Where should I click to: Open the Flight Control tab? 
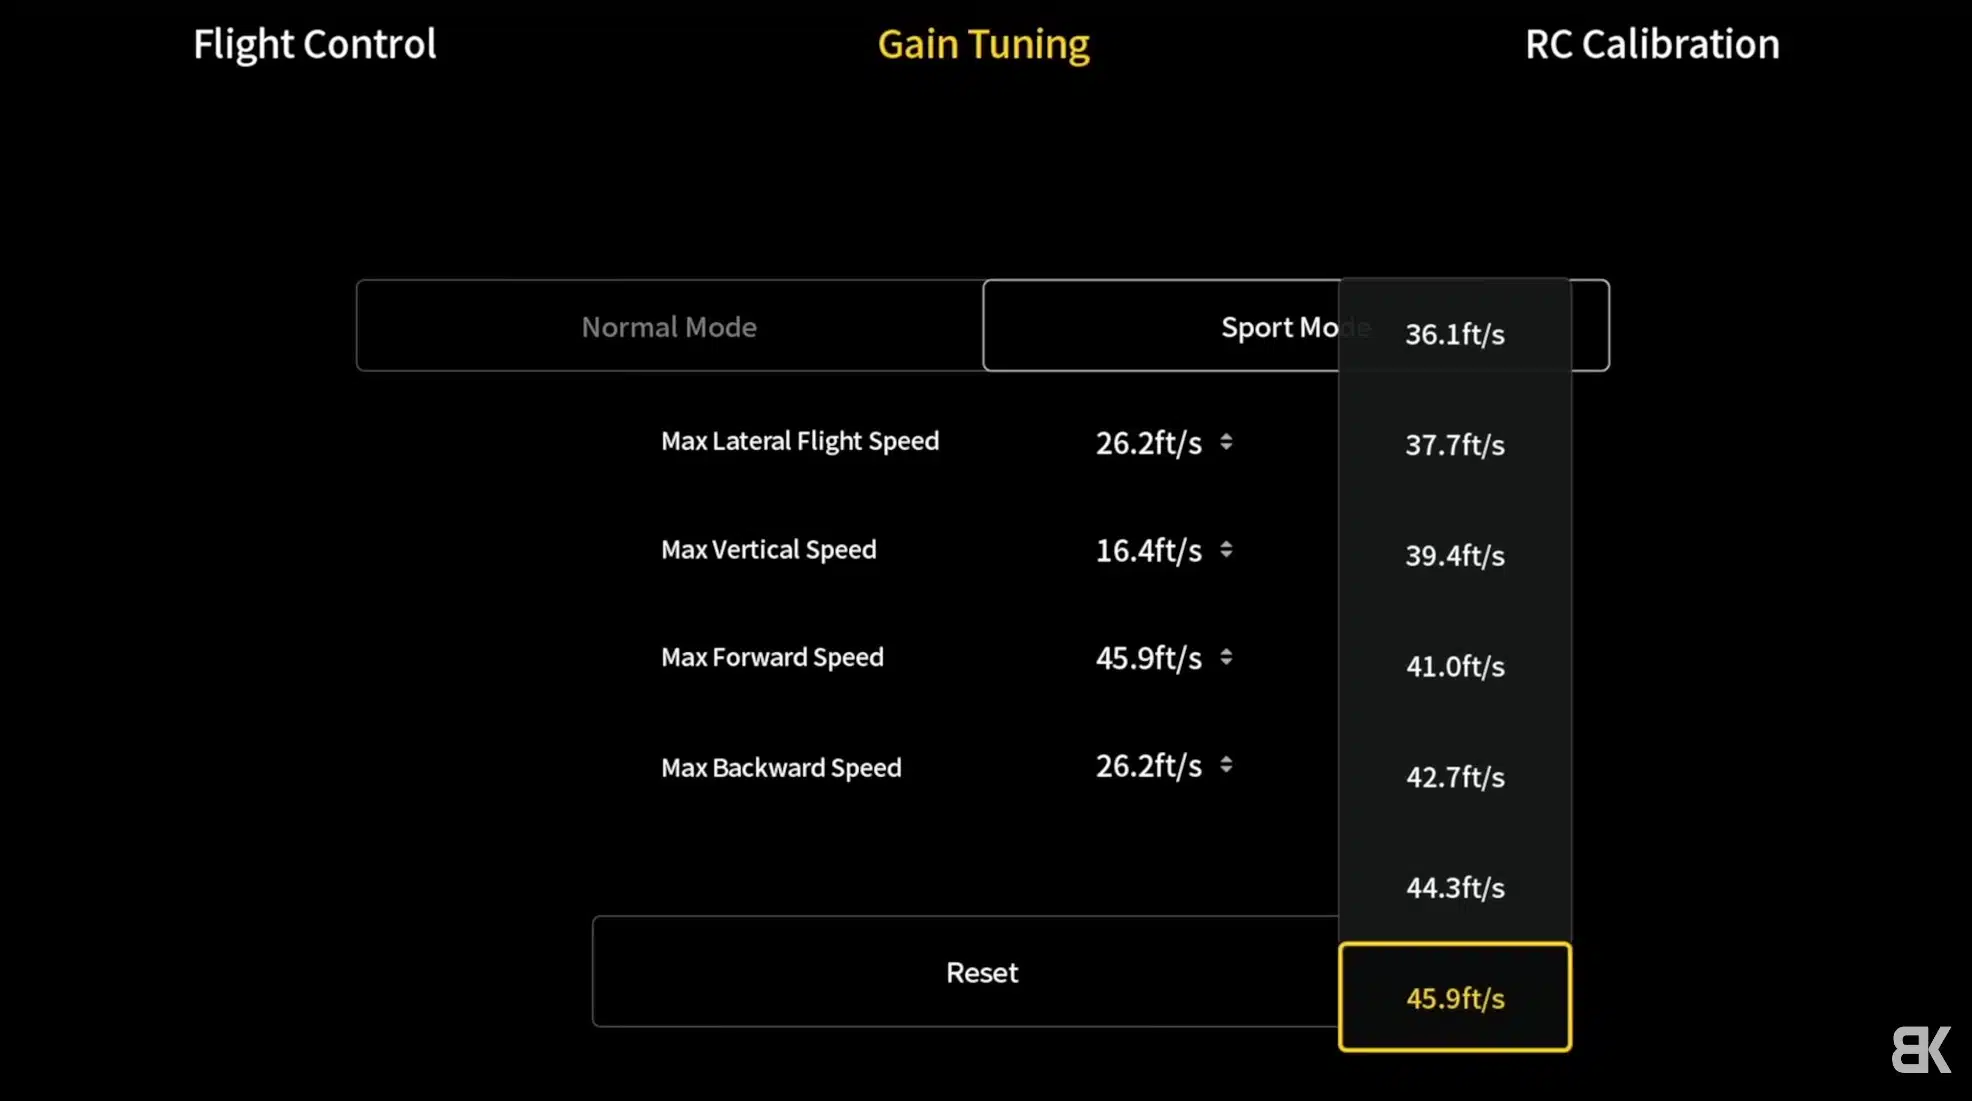click(x=314, y=44)
